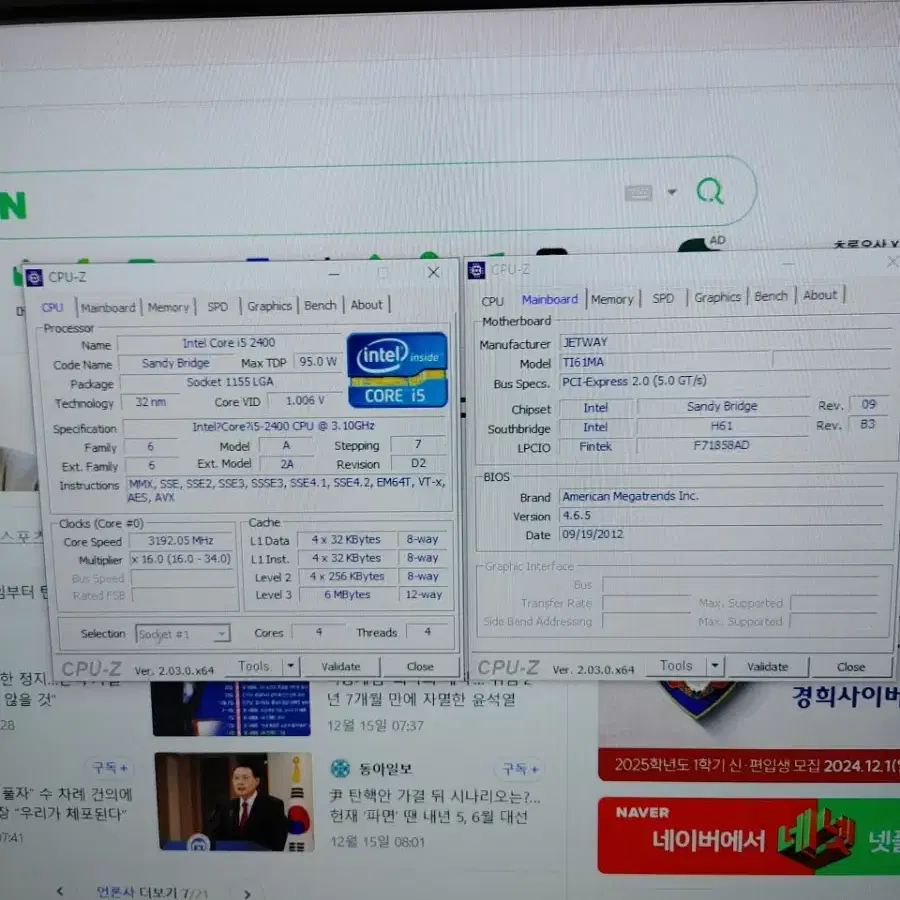Click the Sandy Bridge code name value

click(176, 363)
